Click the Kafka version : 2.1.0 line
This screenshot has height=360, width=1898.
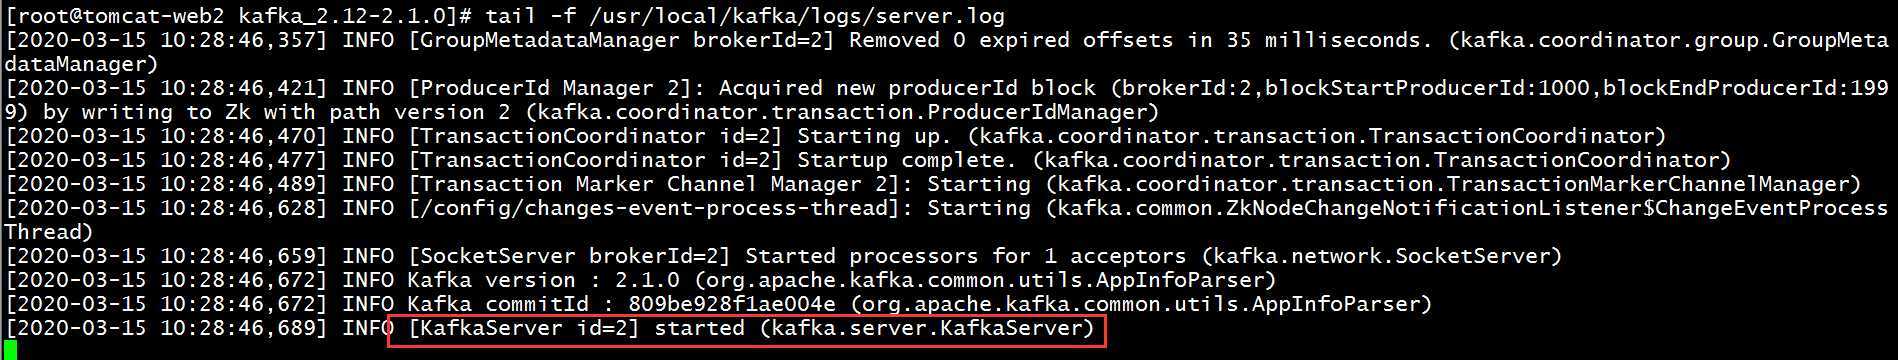point(641,281)
